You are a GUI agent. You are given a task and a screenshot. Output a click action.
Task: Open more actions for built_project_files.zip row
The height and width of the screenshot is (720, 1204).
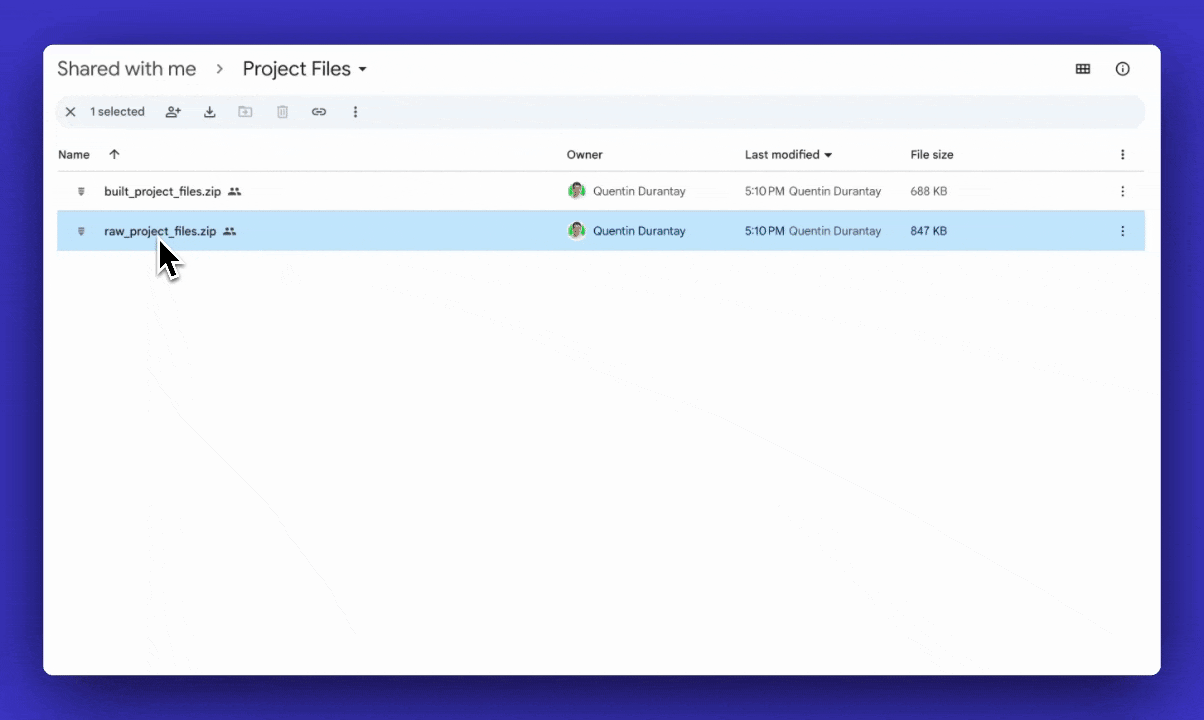click(x=1122, y=191)
